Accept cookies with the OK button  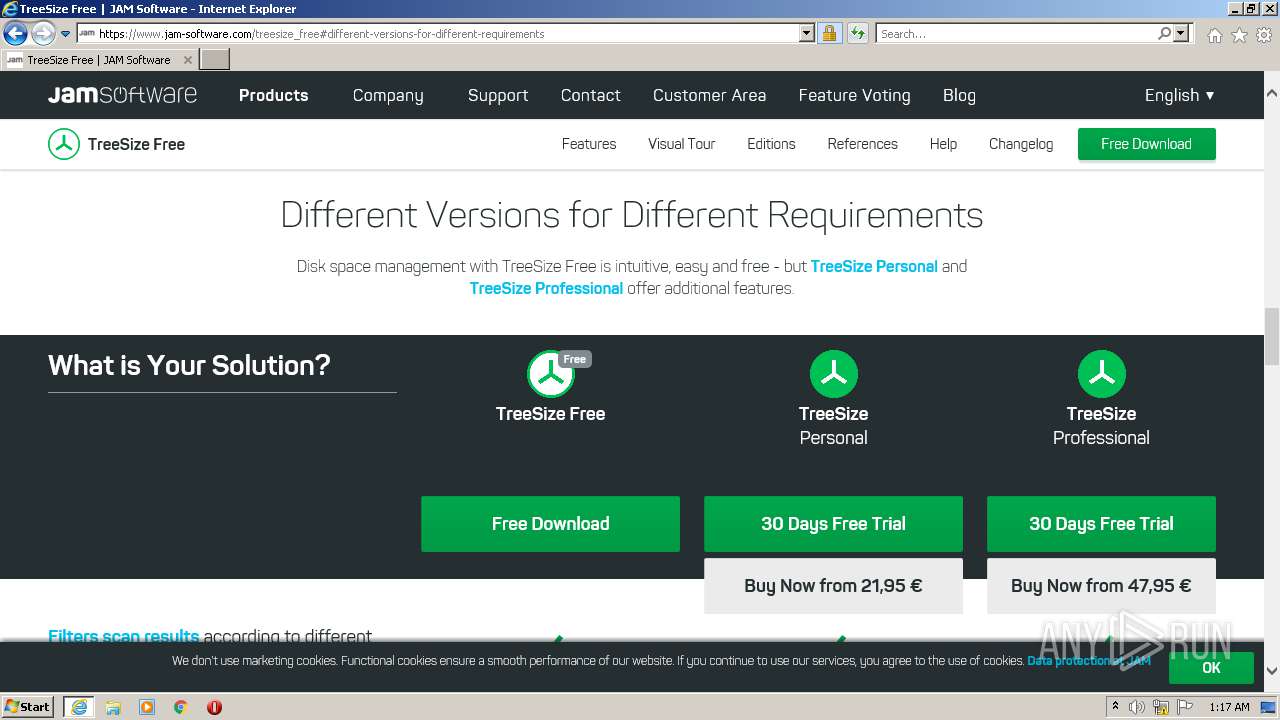point(1211,668)
